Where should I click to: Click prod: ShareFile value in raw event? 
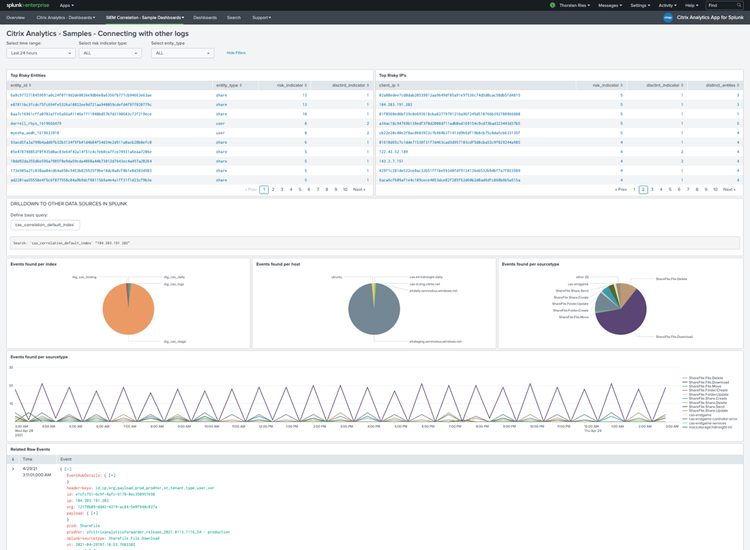(90, 526)
